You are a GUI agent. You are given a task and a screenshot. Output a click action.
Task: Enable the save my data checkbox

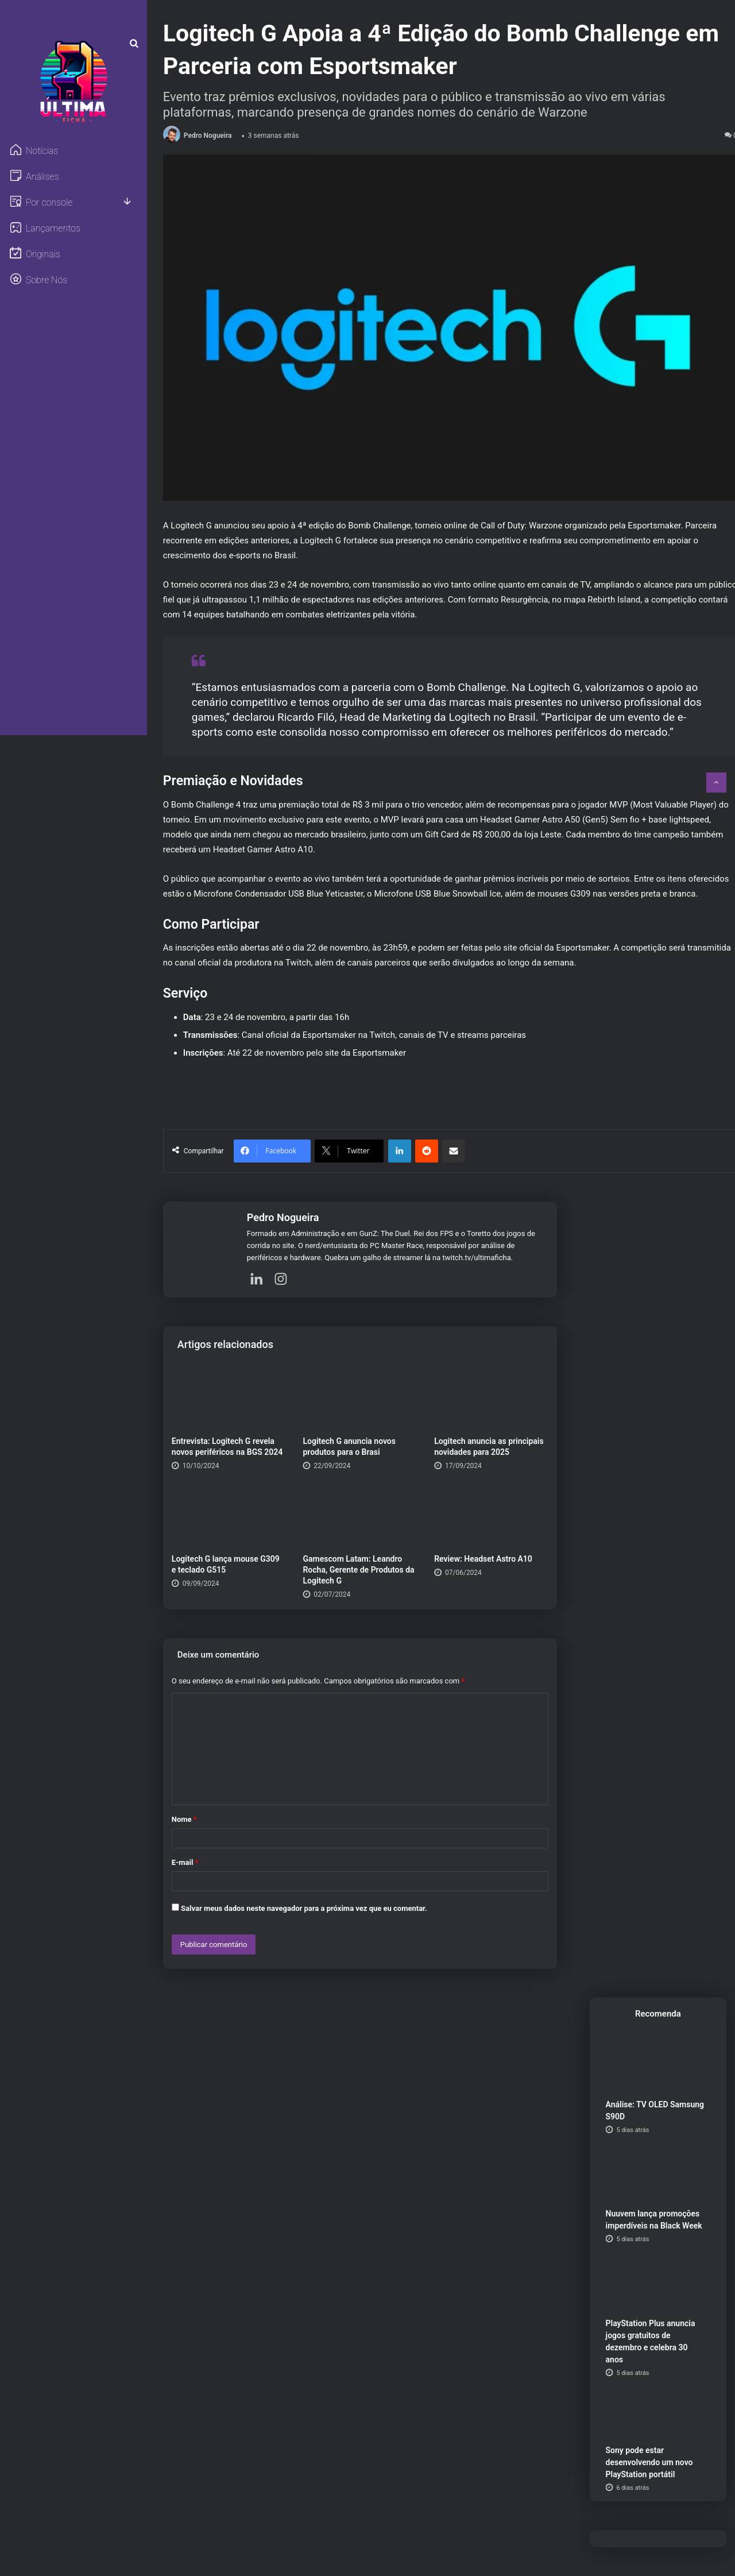[x=176, y=1907]
